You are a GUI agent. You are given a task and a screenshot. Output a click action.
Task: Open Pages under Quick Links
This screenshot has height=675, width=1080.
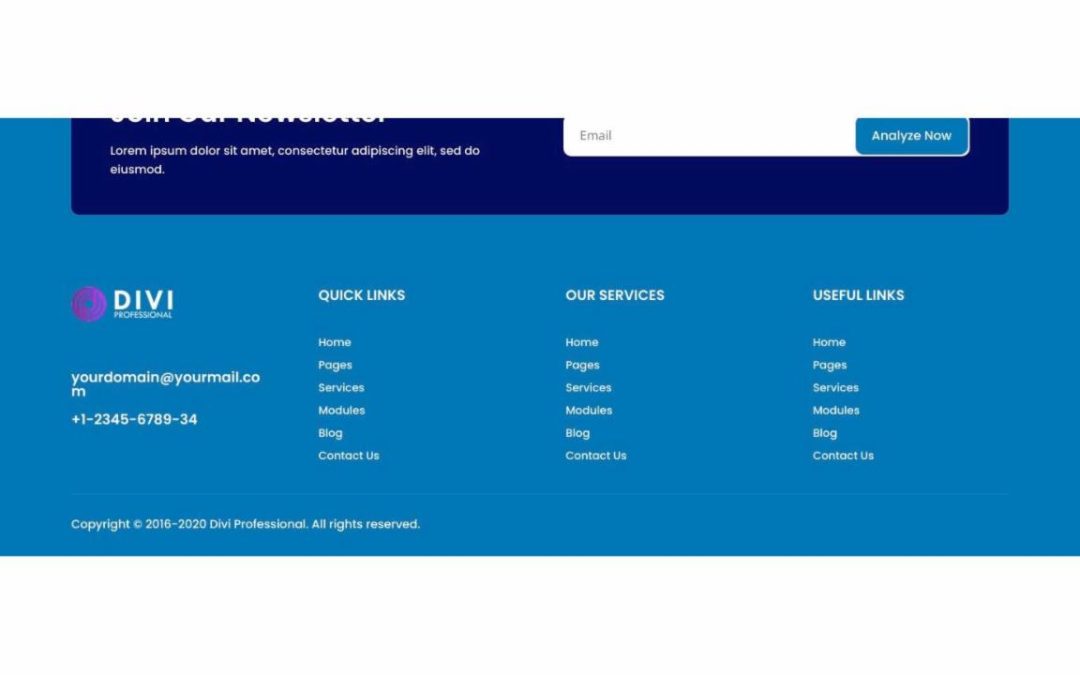tap(335, 365)
